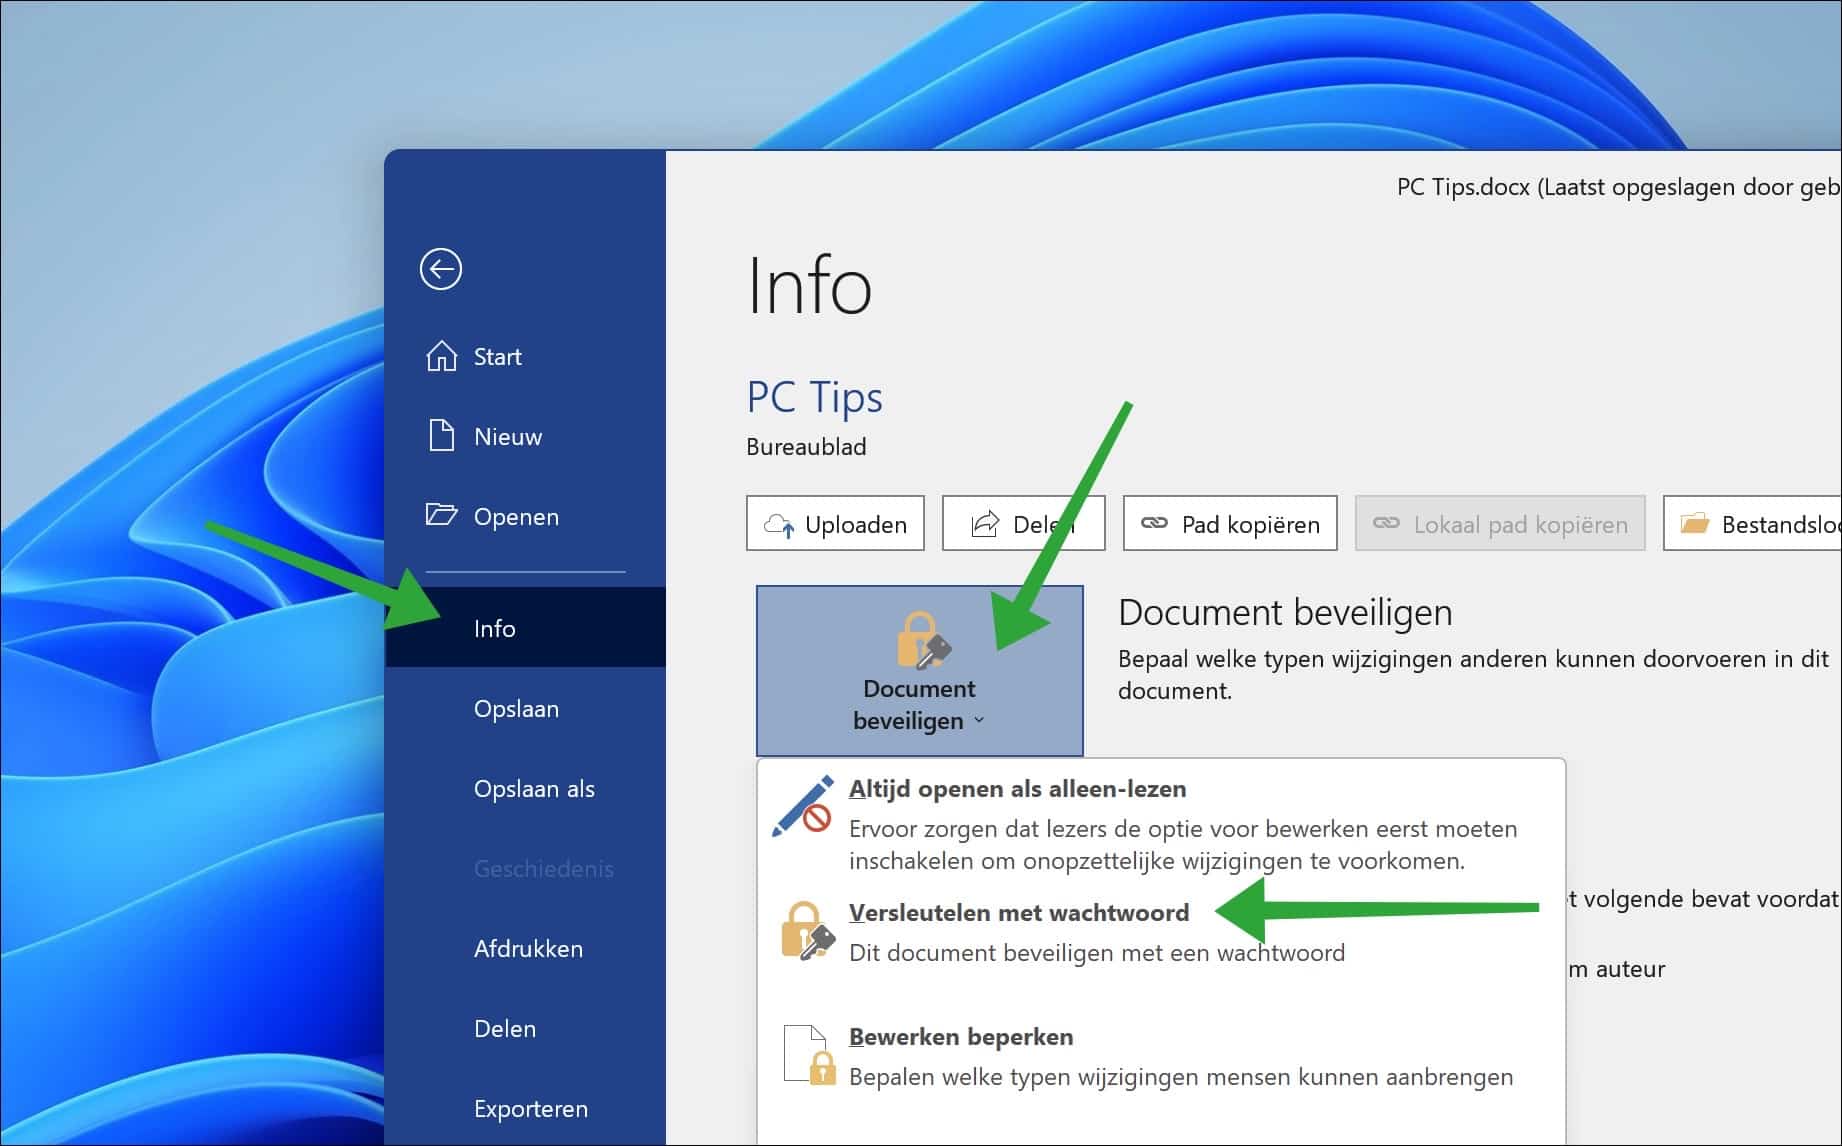Select the Openen folder icon in the sidebar
The width and height of the screenshot is (1842, 1146).
[x=440, y=516]
